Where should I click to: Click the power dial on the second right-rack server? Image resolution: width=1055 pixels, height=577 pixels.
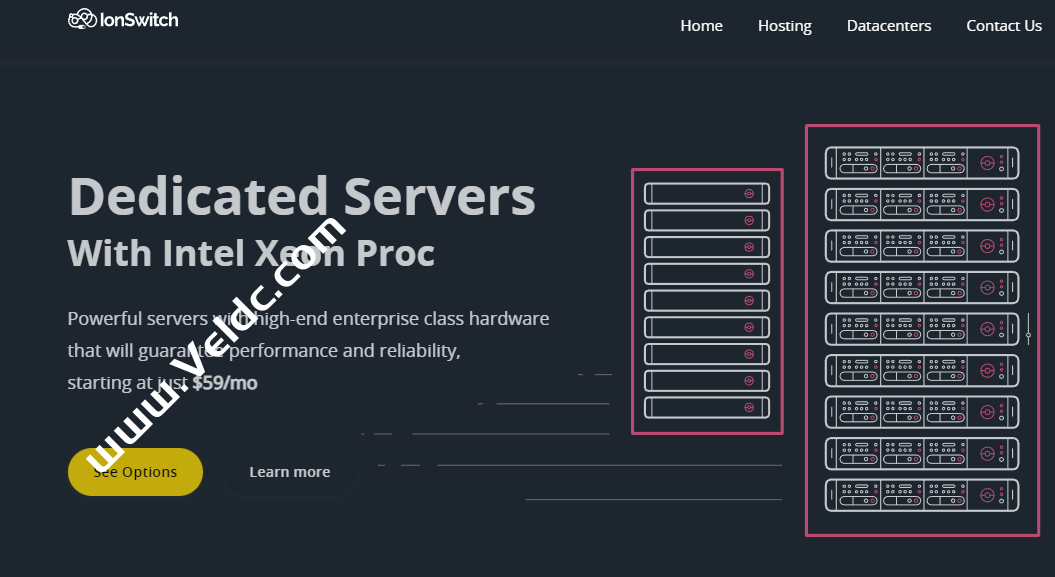(988, 204)
